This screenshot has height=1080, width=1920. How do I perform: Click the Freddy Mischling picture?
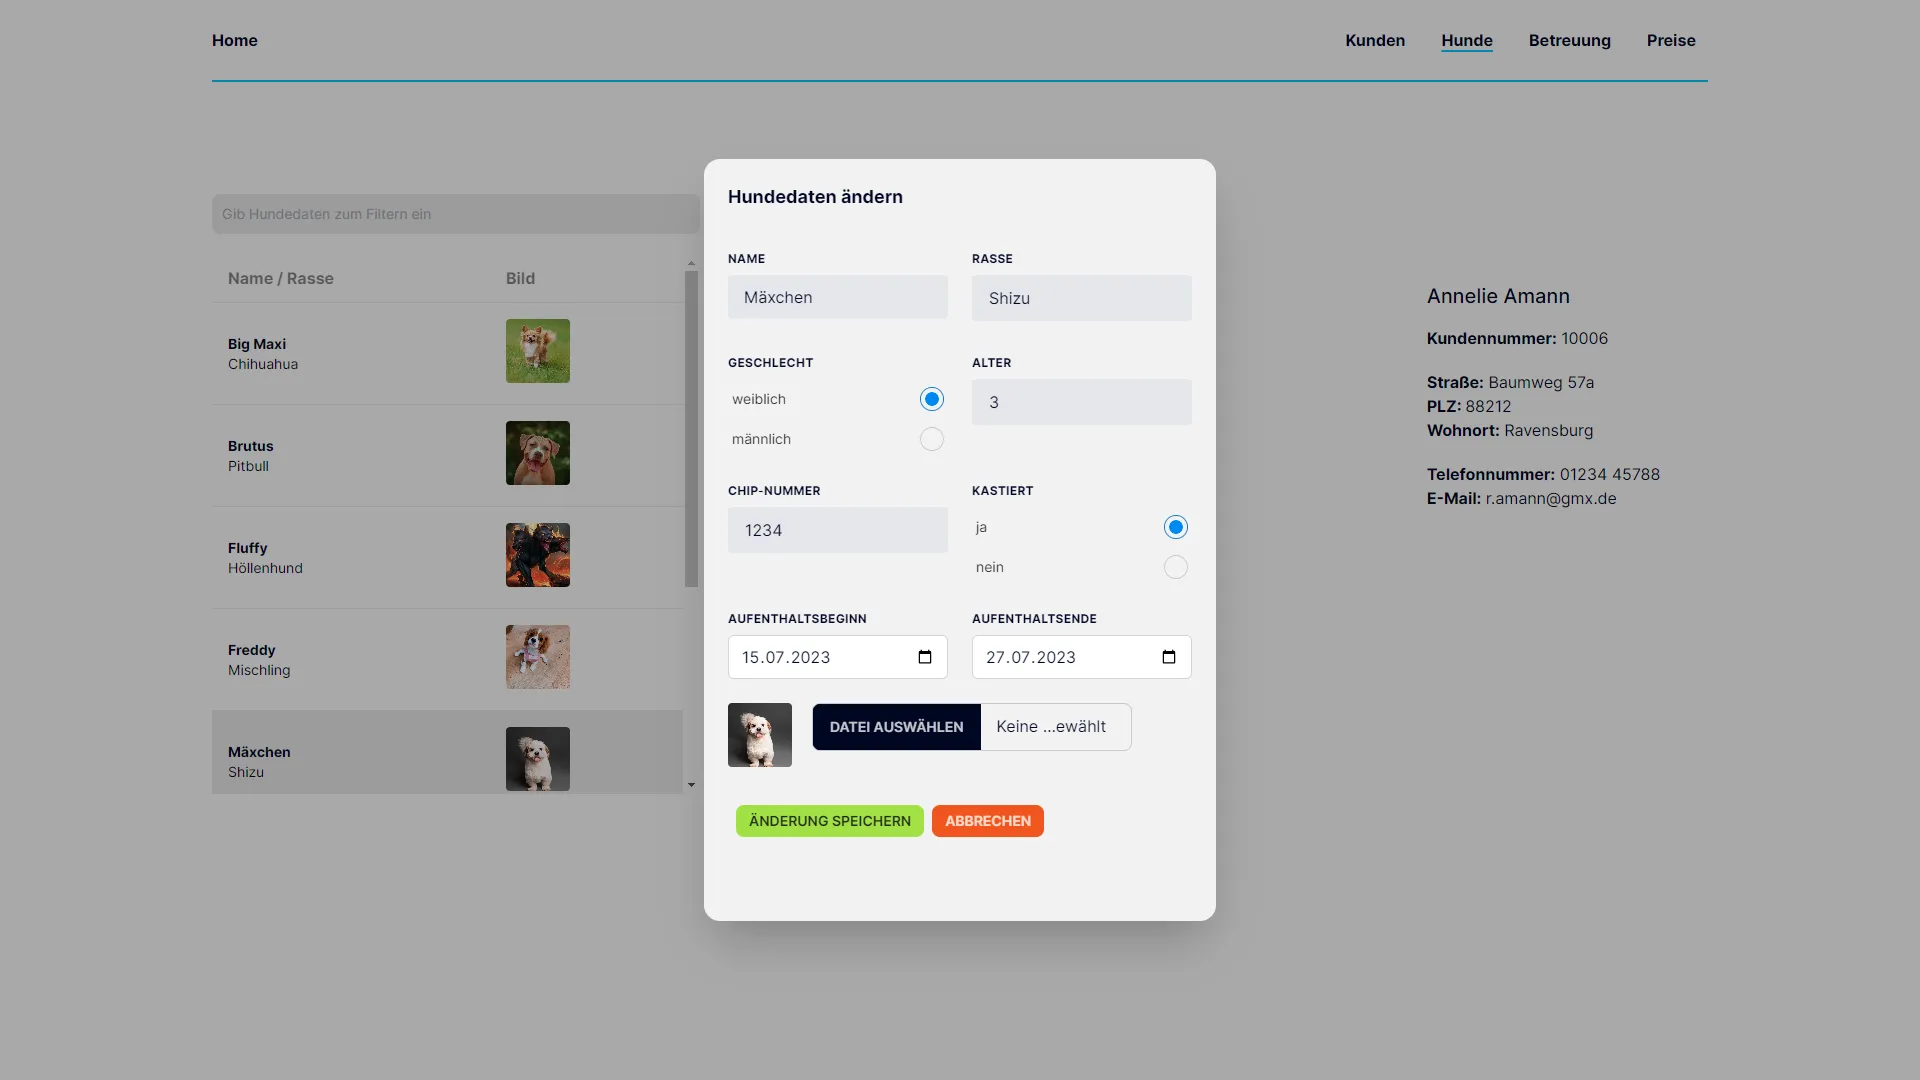point(537,657)
